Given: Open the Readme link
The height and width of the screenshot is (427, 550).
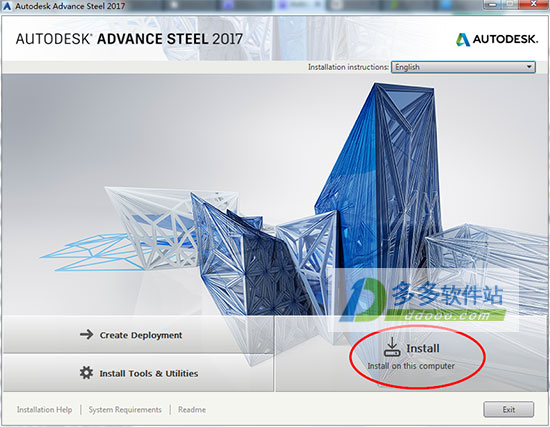Looking at the screenshot, I should pos(192,409).
